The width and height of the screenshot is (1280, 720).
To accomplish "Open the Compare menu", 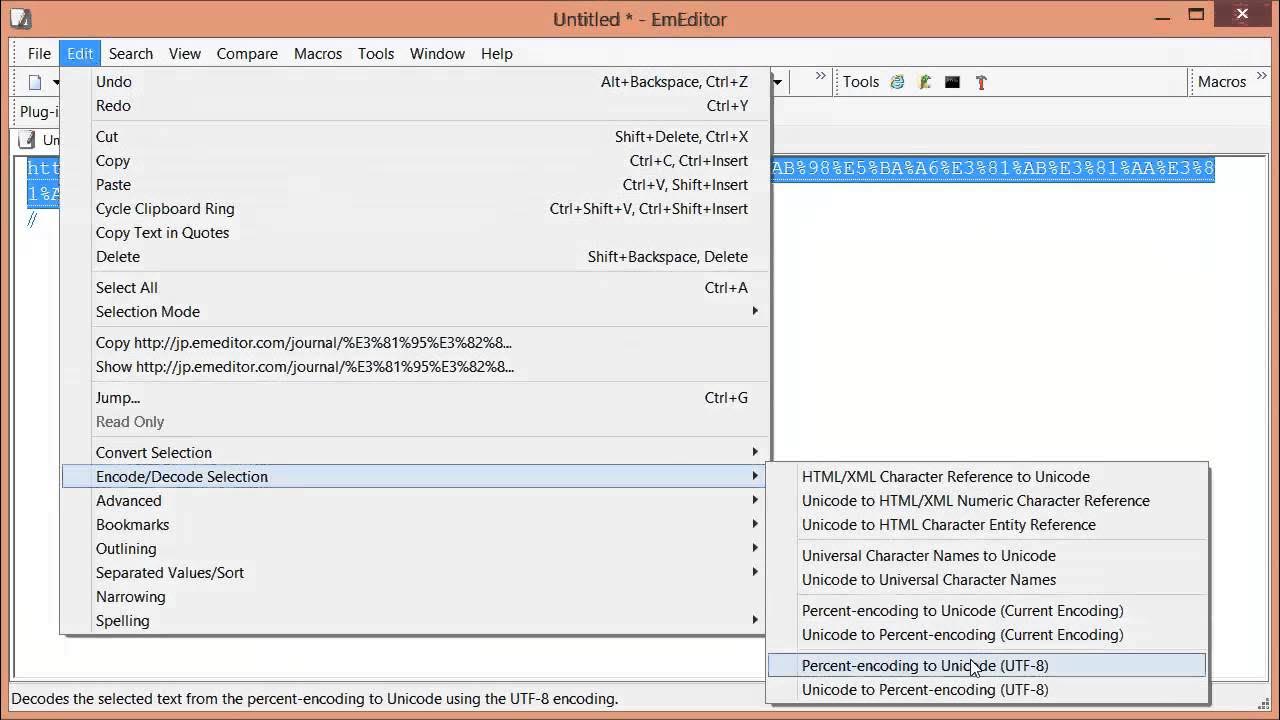I will (247, 53).
